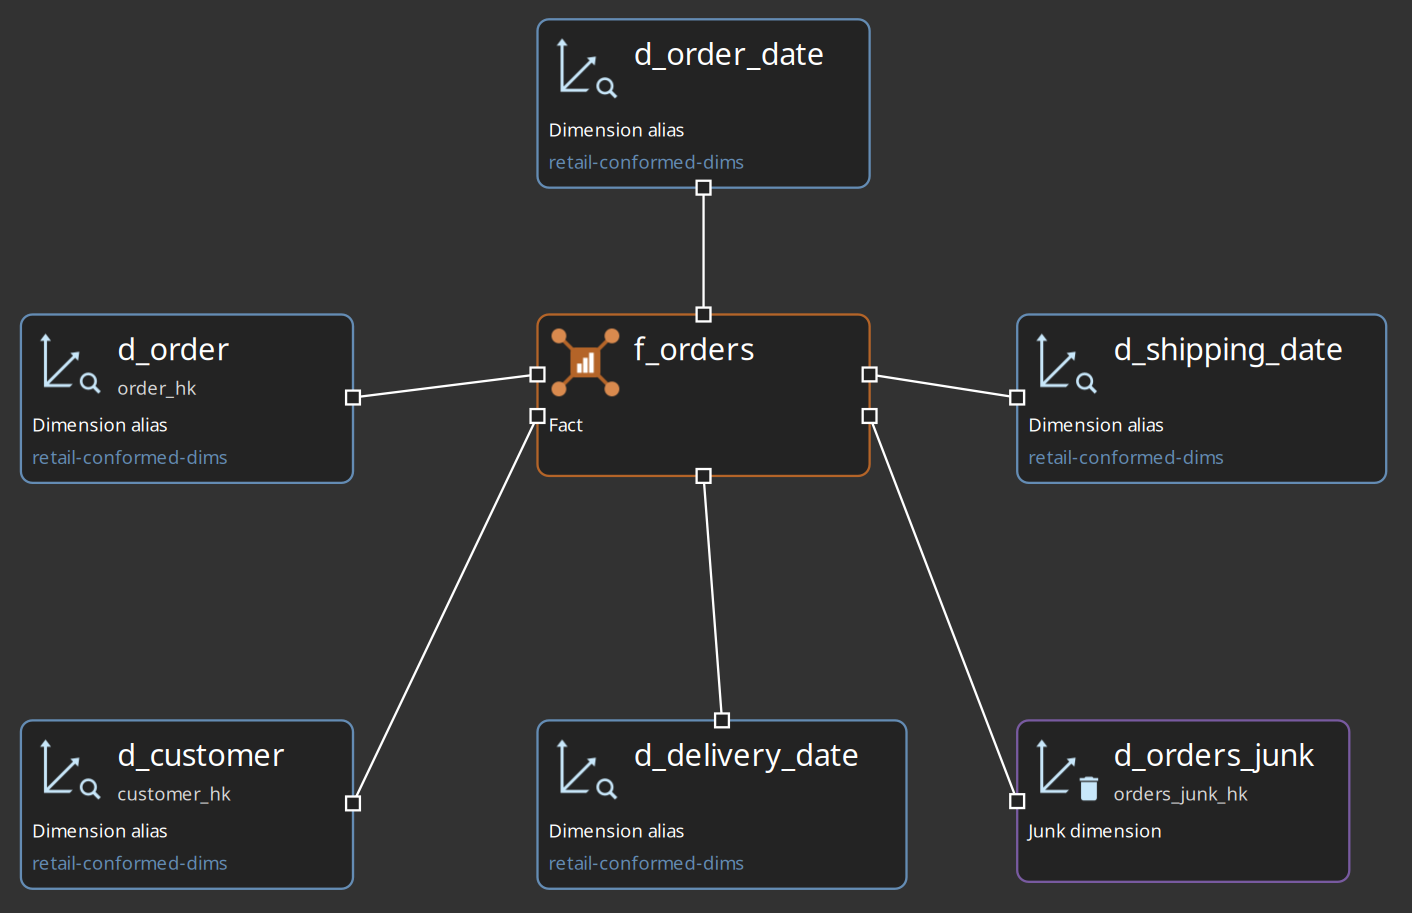Click Dimension alias label in d_customer
This screenshot has width=1412, height=913.
tap(99, 831)
